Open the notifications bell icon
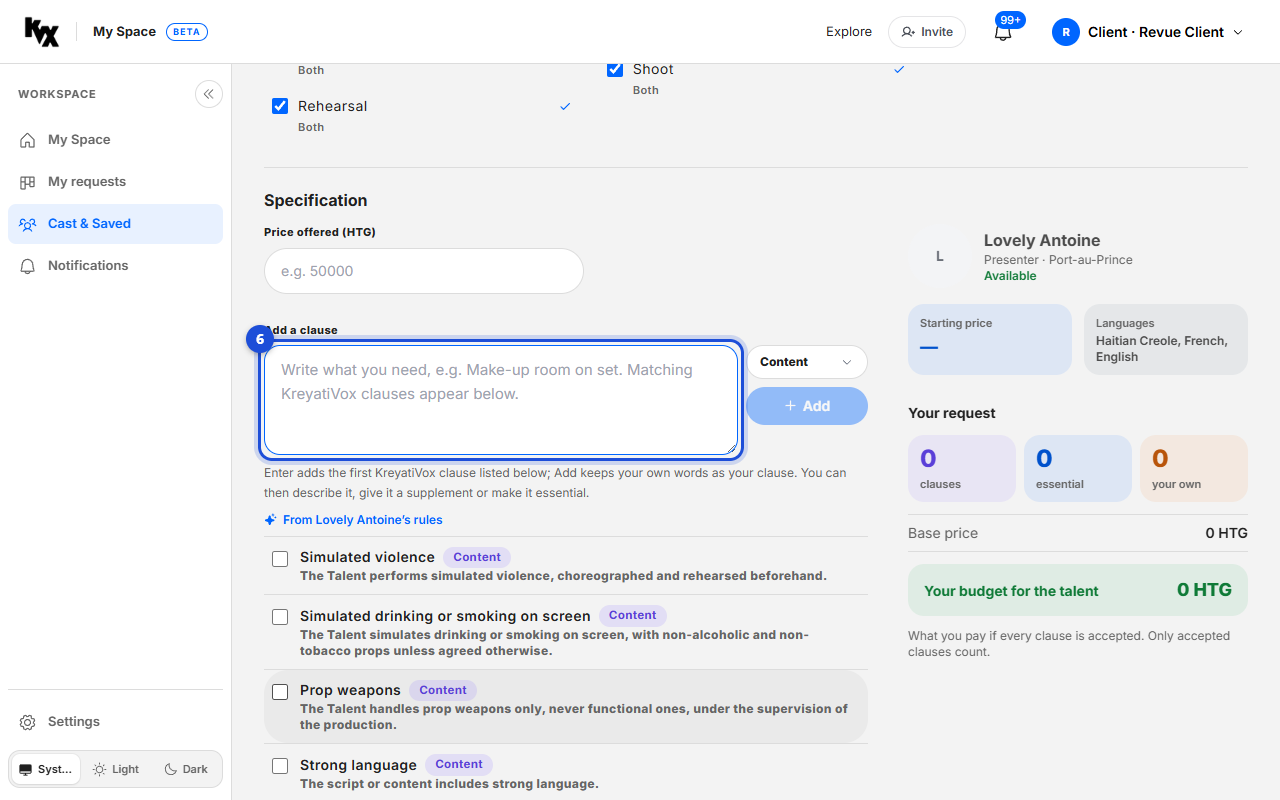1280x800 pixels. click(1003, 32)
